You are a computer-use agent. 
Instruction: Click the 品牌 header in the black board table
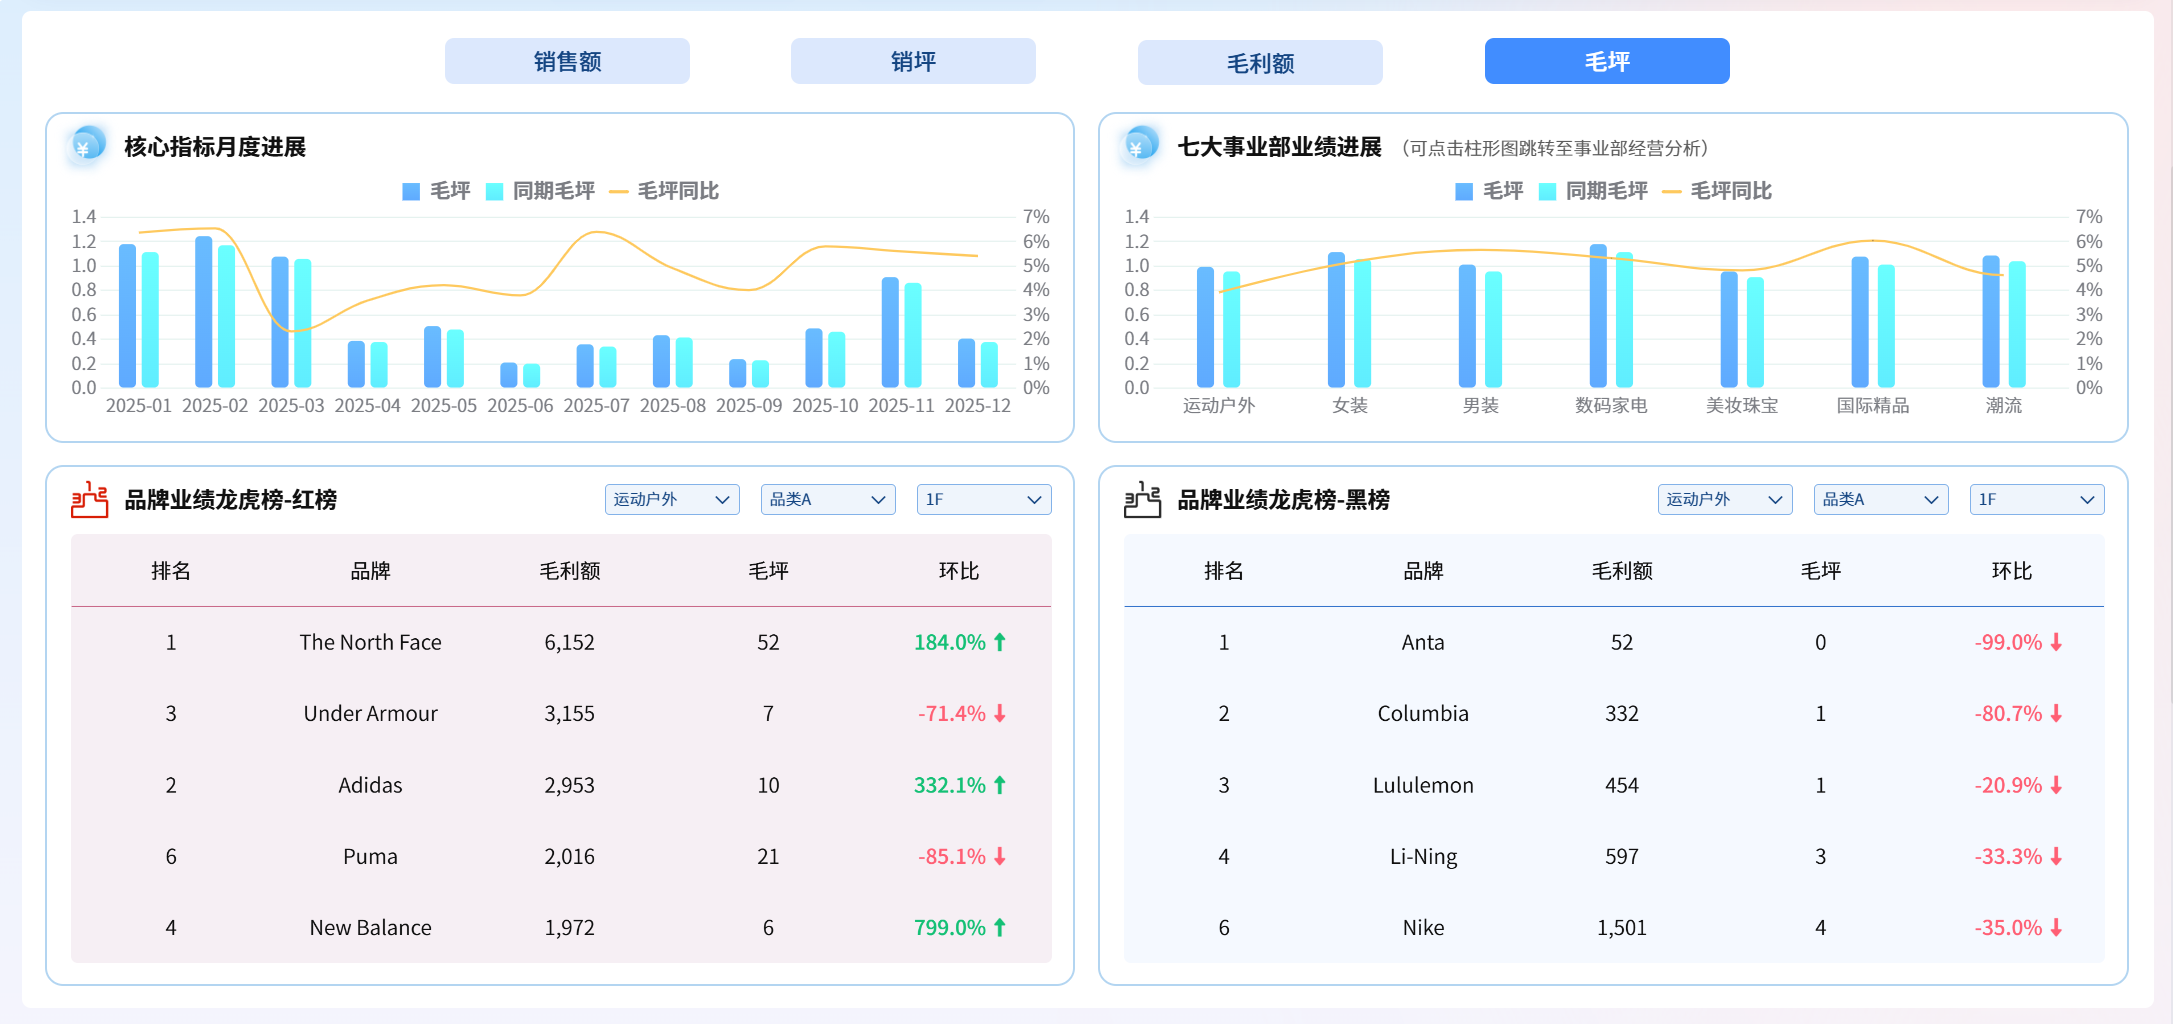click(1423, 571)
